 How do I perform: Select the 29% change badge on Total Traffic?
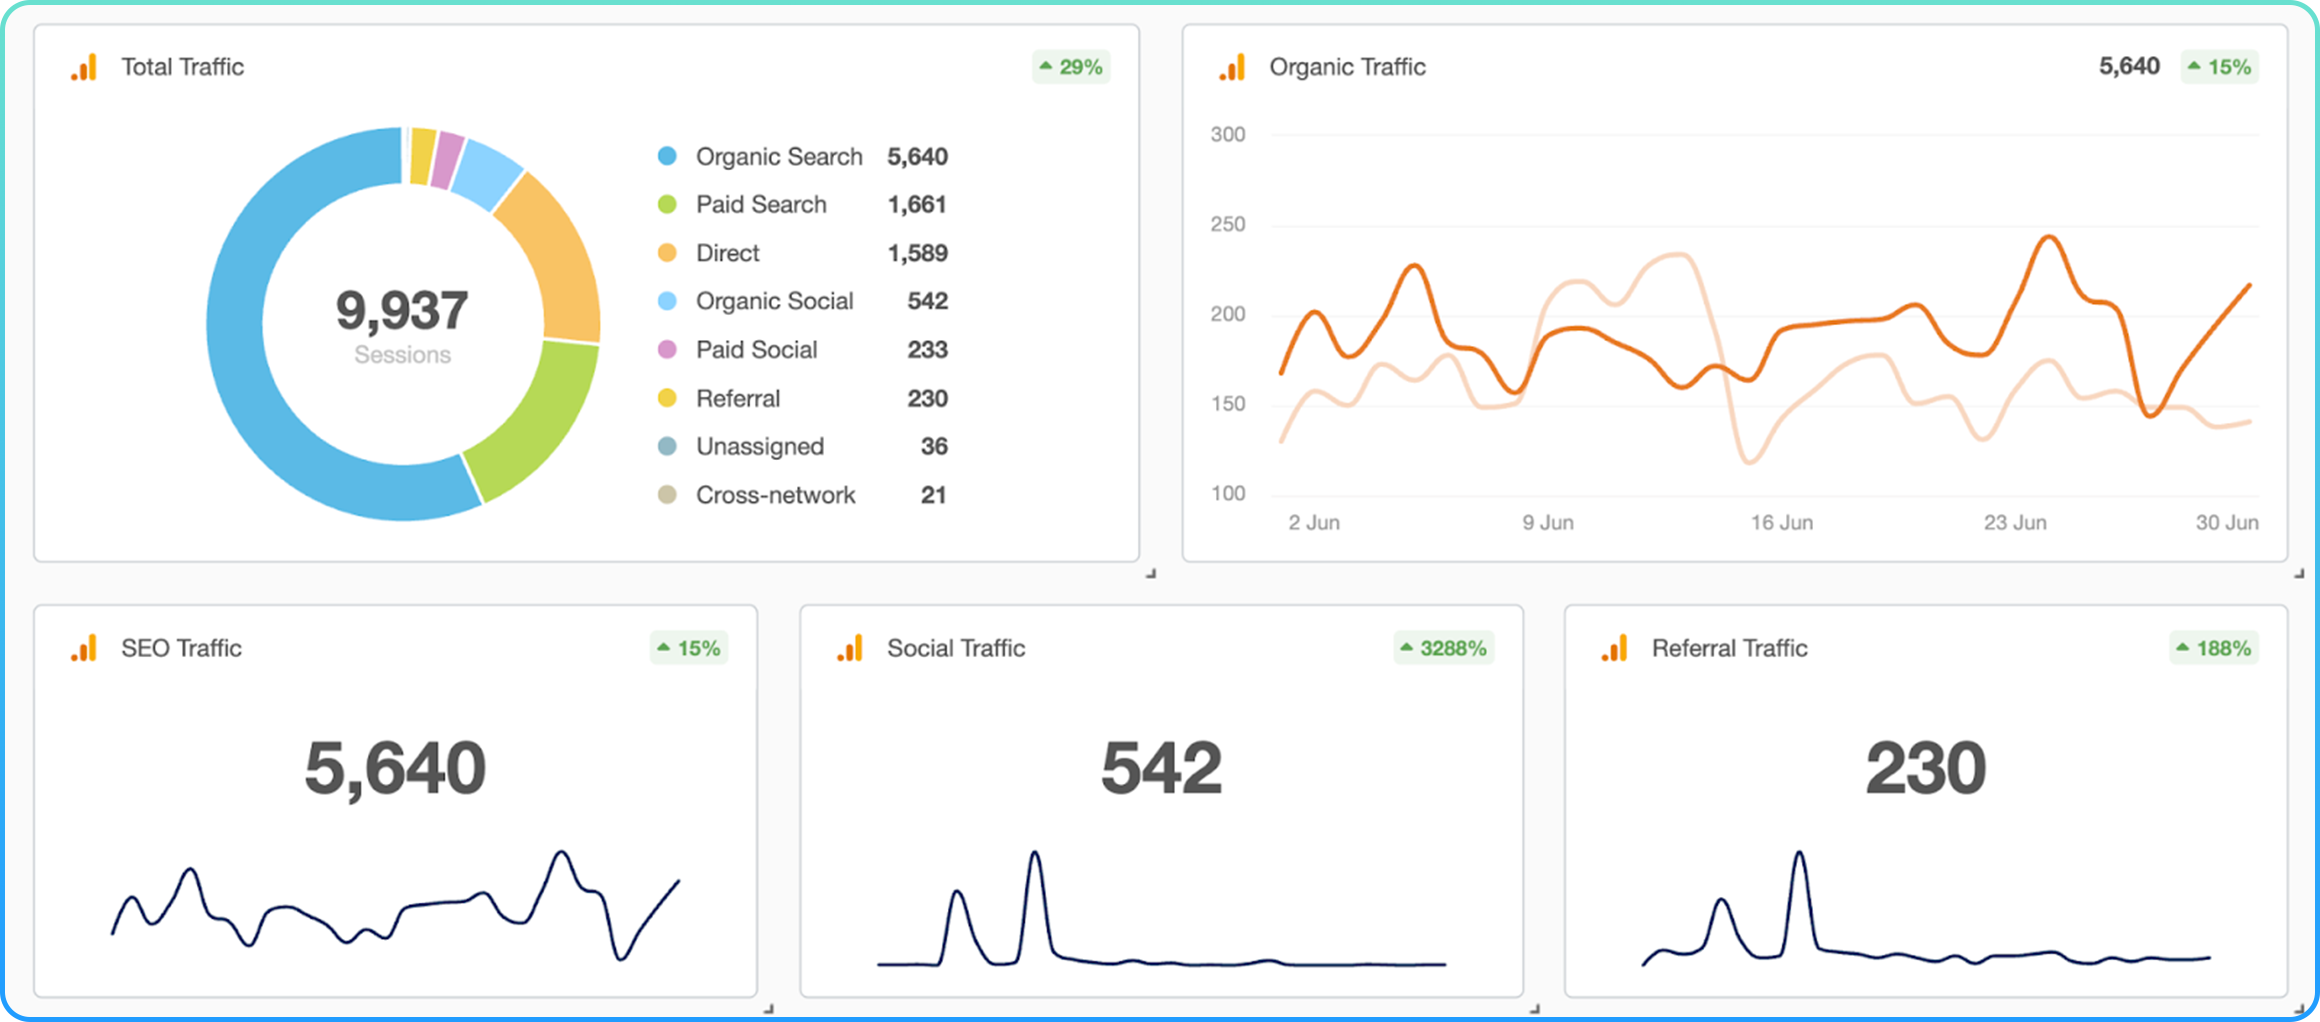pos(1071,67)
